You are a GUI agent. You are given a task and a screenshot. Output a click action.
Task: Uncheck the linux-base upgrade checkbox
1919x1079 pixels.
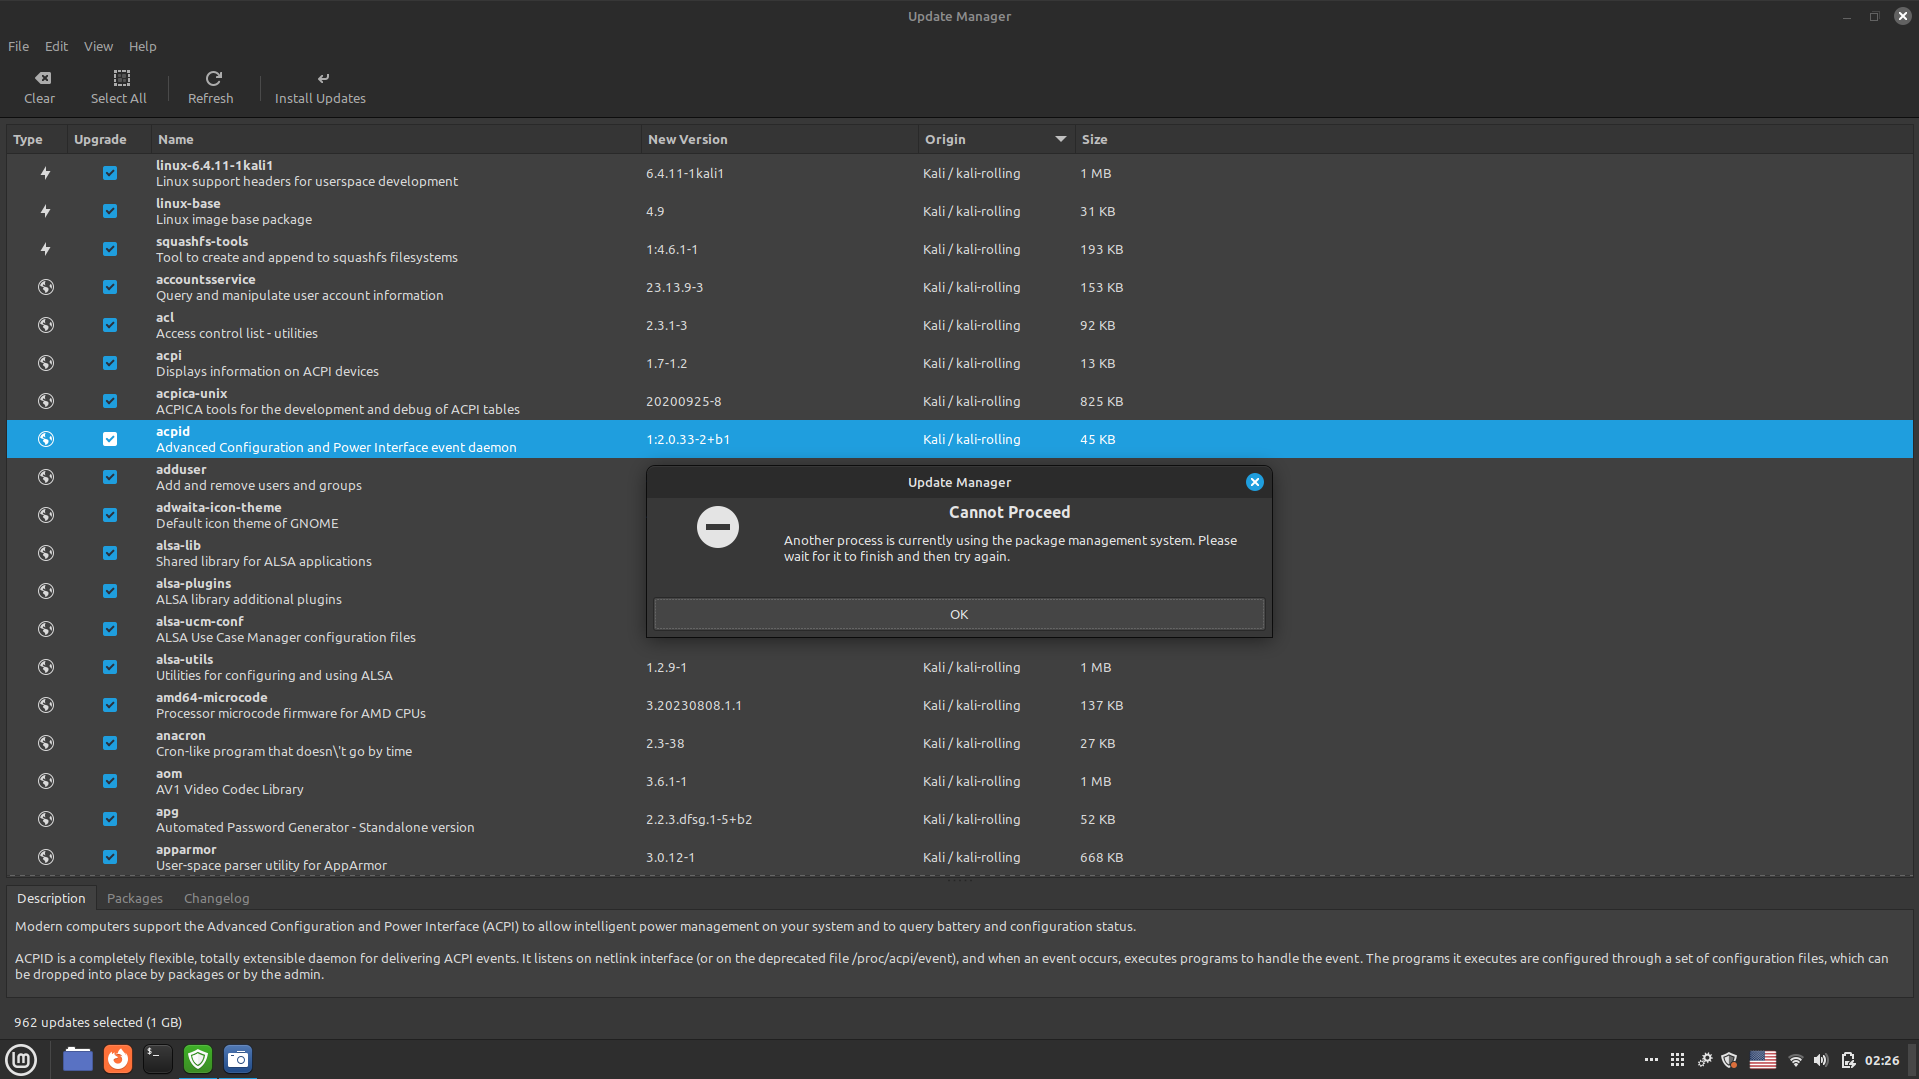pyautogui.click(x=110, y=211)
